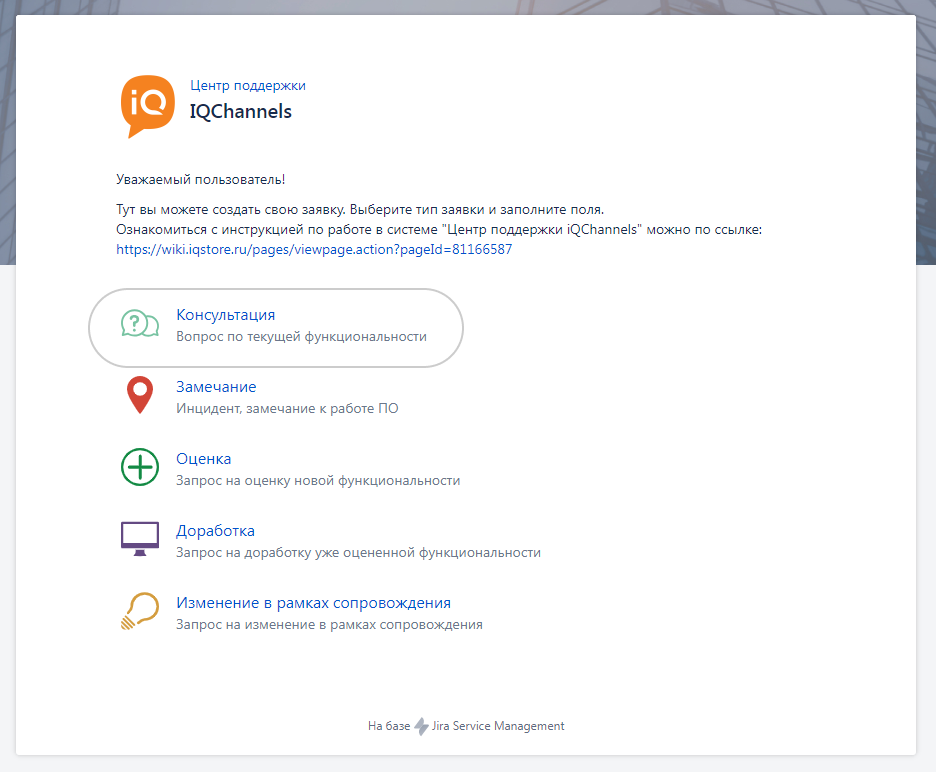
Task: Open the Центр поддержки breadcrumb link
Action: click(248, 85)
